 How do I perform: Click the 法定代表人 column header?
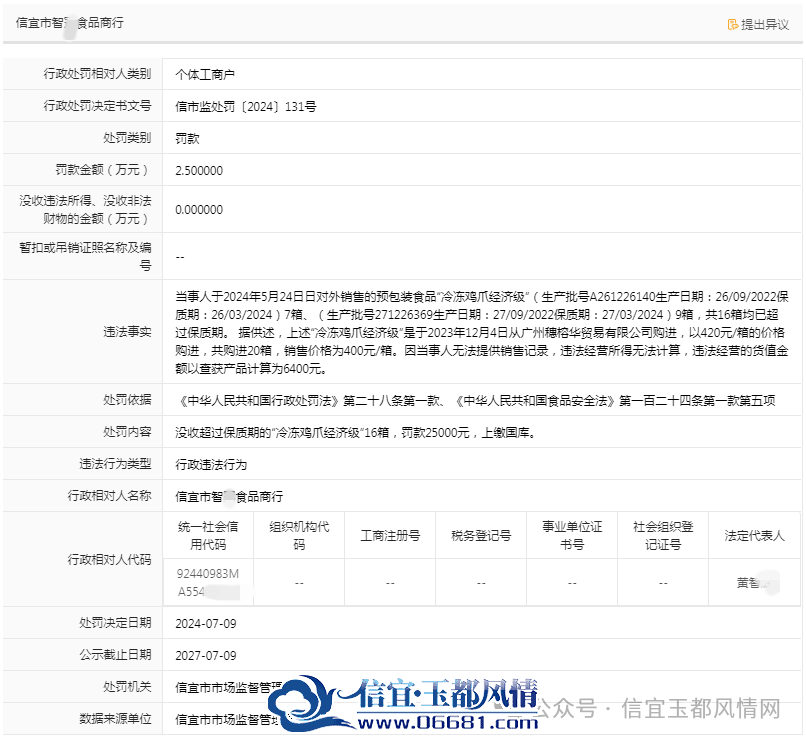tap(755, 535)
